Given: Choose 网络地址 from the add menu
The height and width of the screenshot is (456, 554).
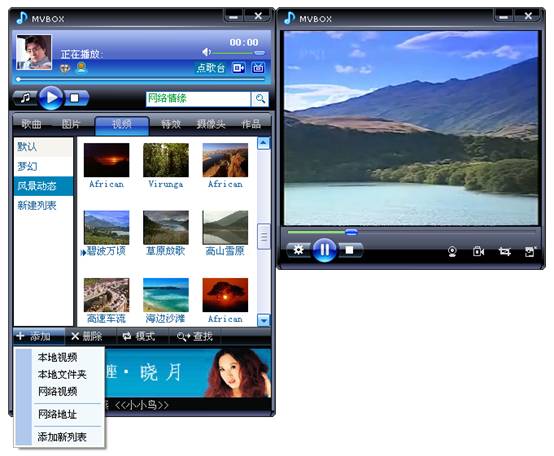Looking at the screenshot, I should point(57,414).
